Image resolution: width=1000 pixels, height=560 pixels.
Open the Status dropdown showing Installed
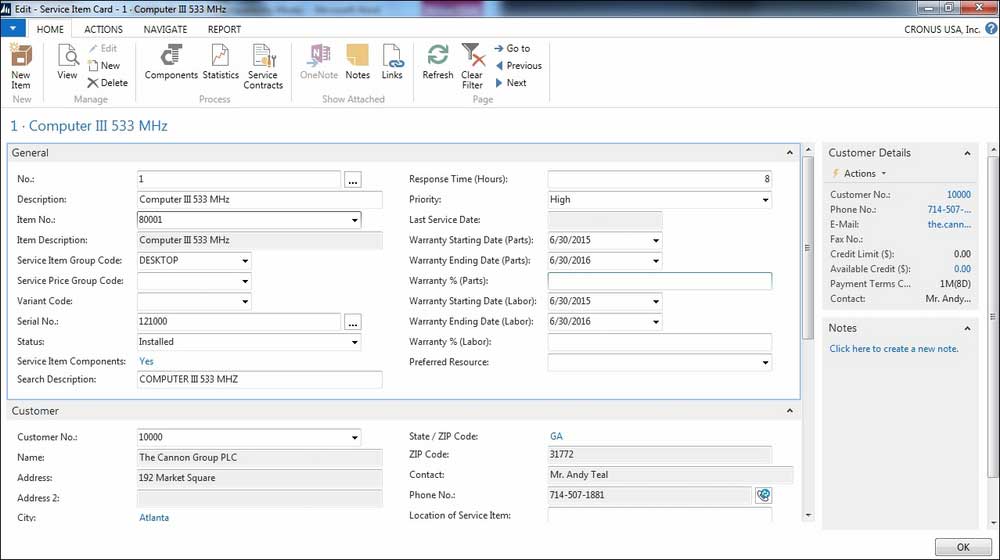coord(355,343)
